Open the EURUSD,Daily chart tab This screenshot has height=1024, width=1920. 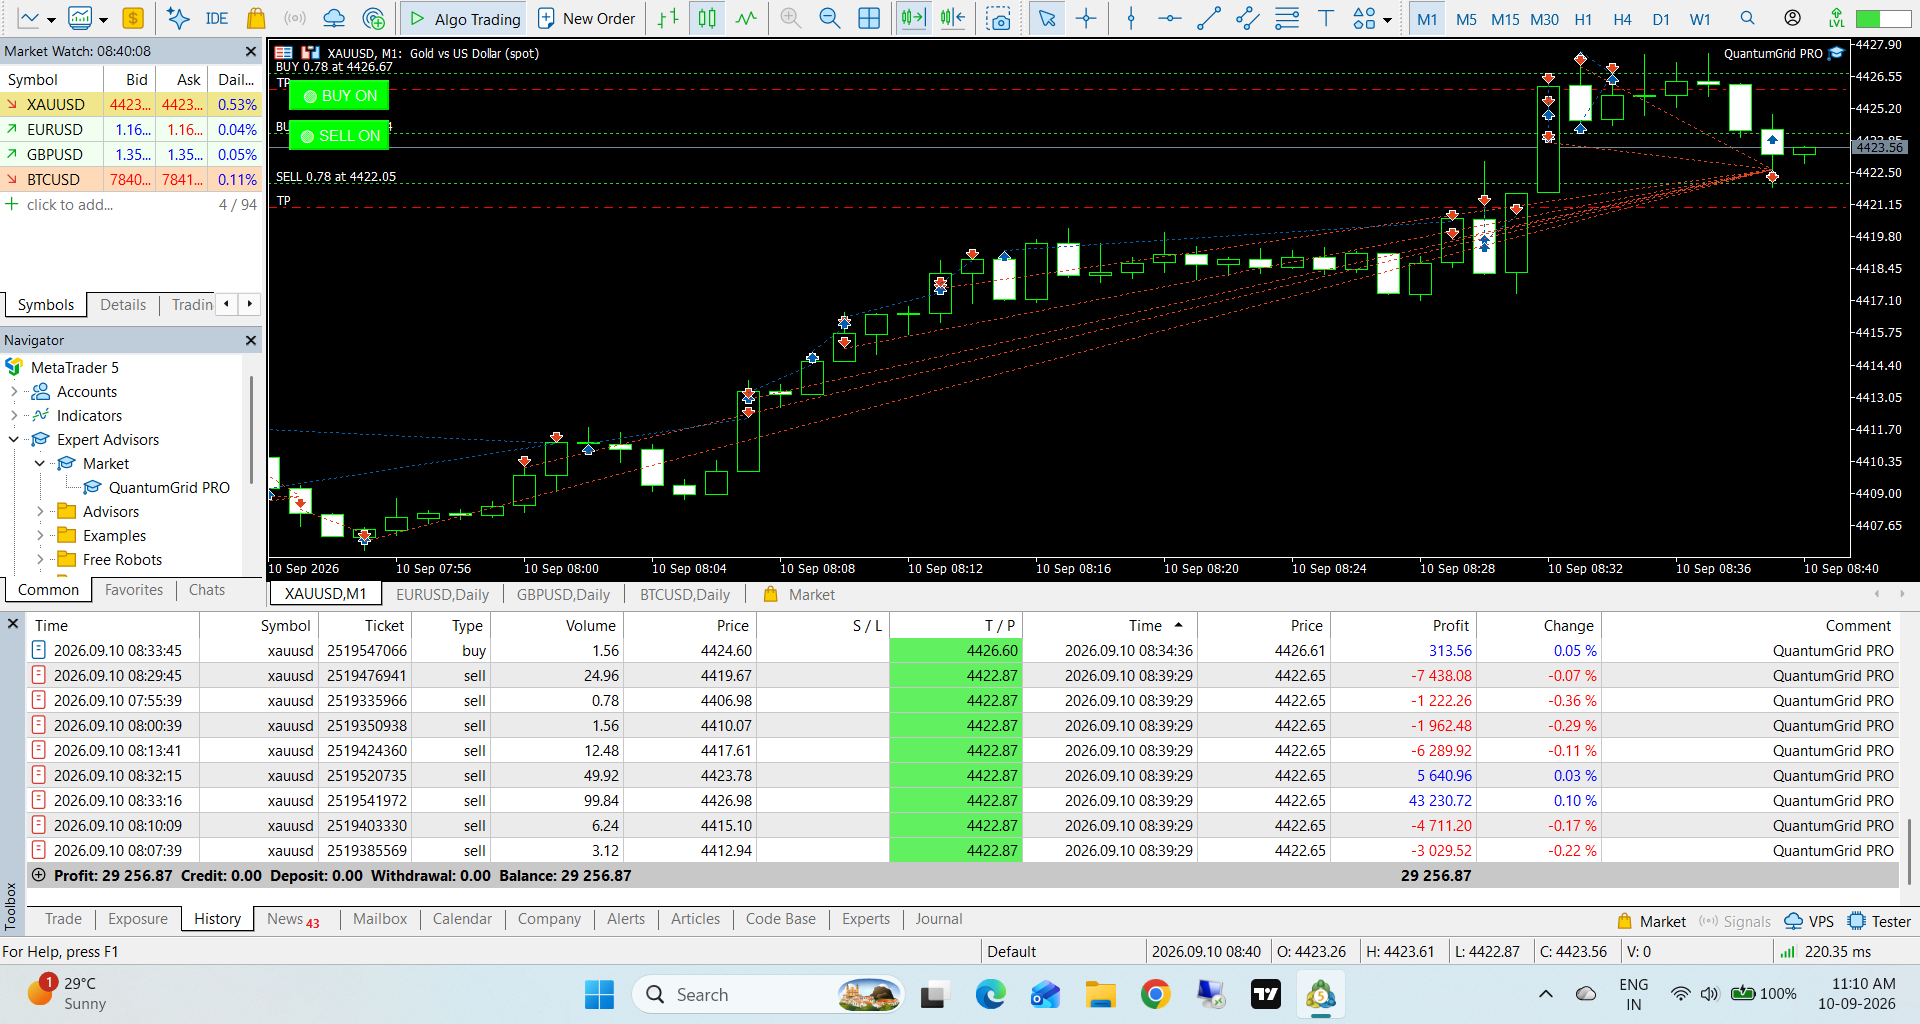[x=442, y=594]
